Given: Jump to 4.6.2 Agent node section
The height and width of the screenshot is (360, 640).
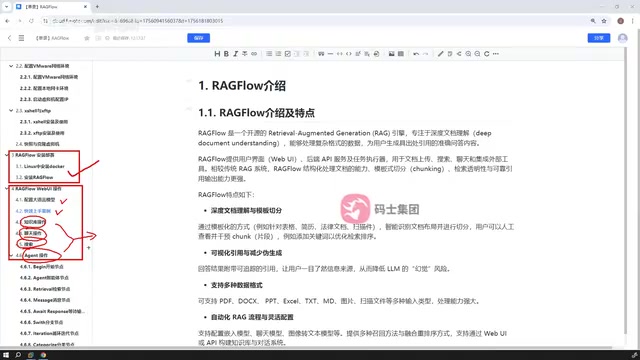Looking at the screenshot, I should coord(44,278).
